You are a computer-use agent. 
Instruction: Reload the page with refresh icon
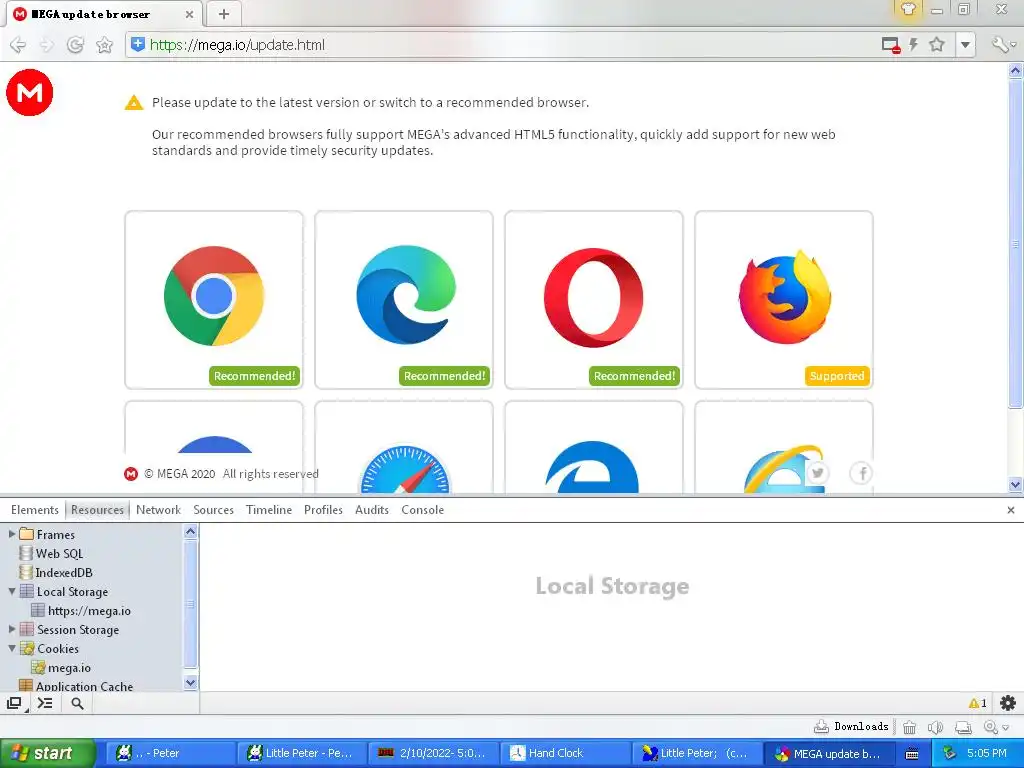pos(76,44)
